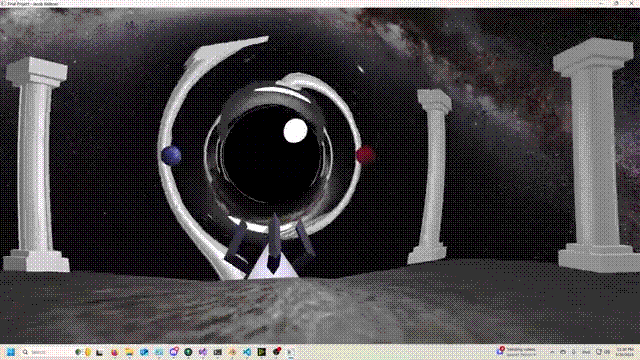Image resolution: width=640 pixels, height=360 pixels.
Task: Launch Visual Studio Code from taskbar
Action: [x=247, y=352]
